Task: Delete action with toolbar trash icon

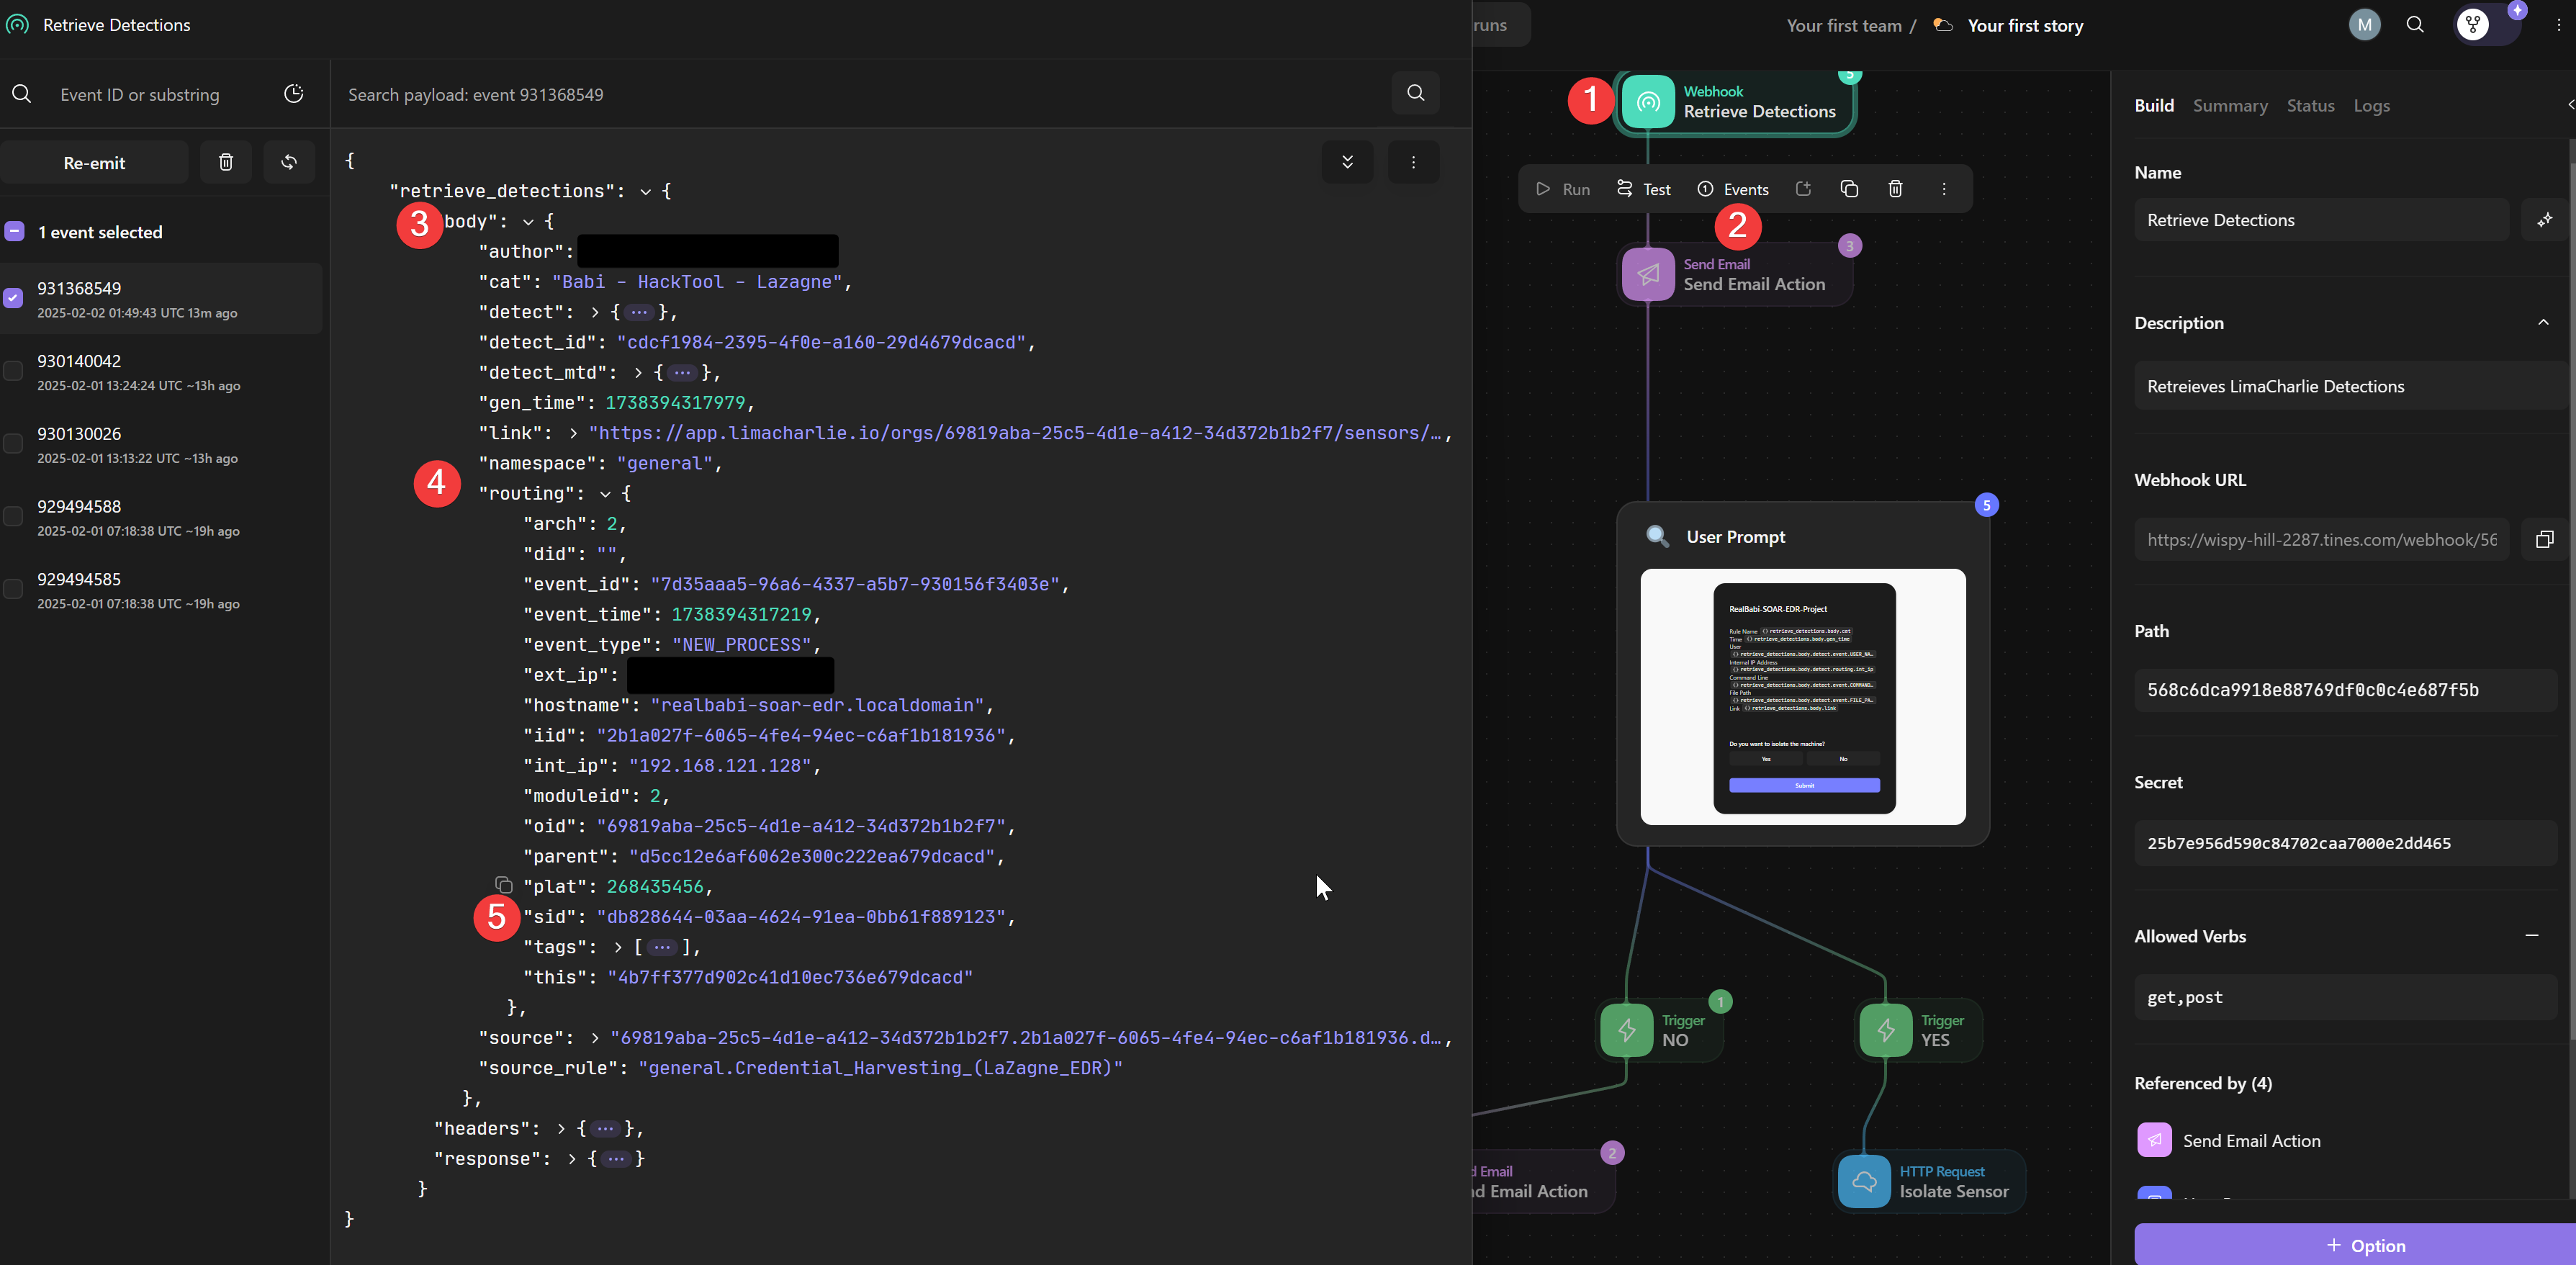Action: pyautogui.click(x=1895, y=189)
